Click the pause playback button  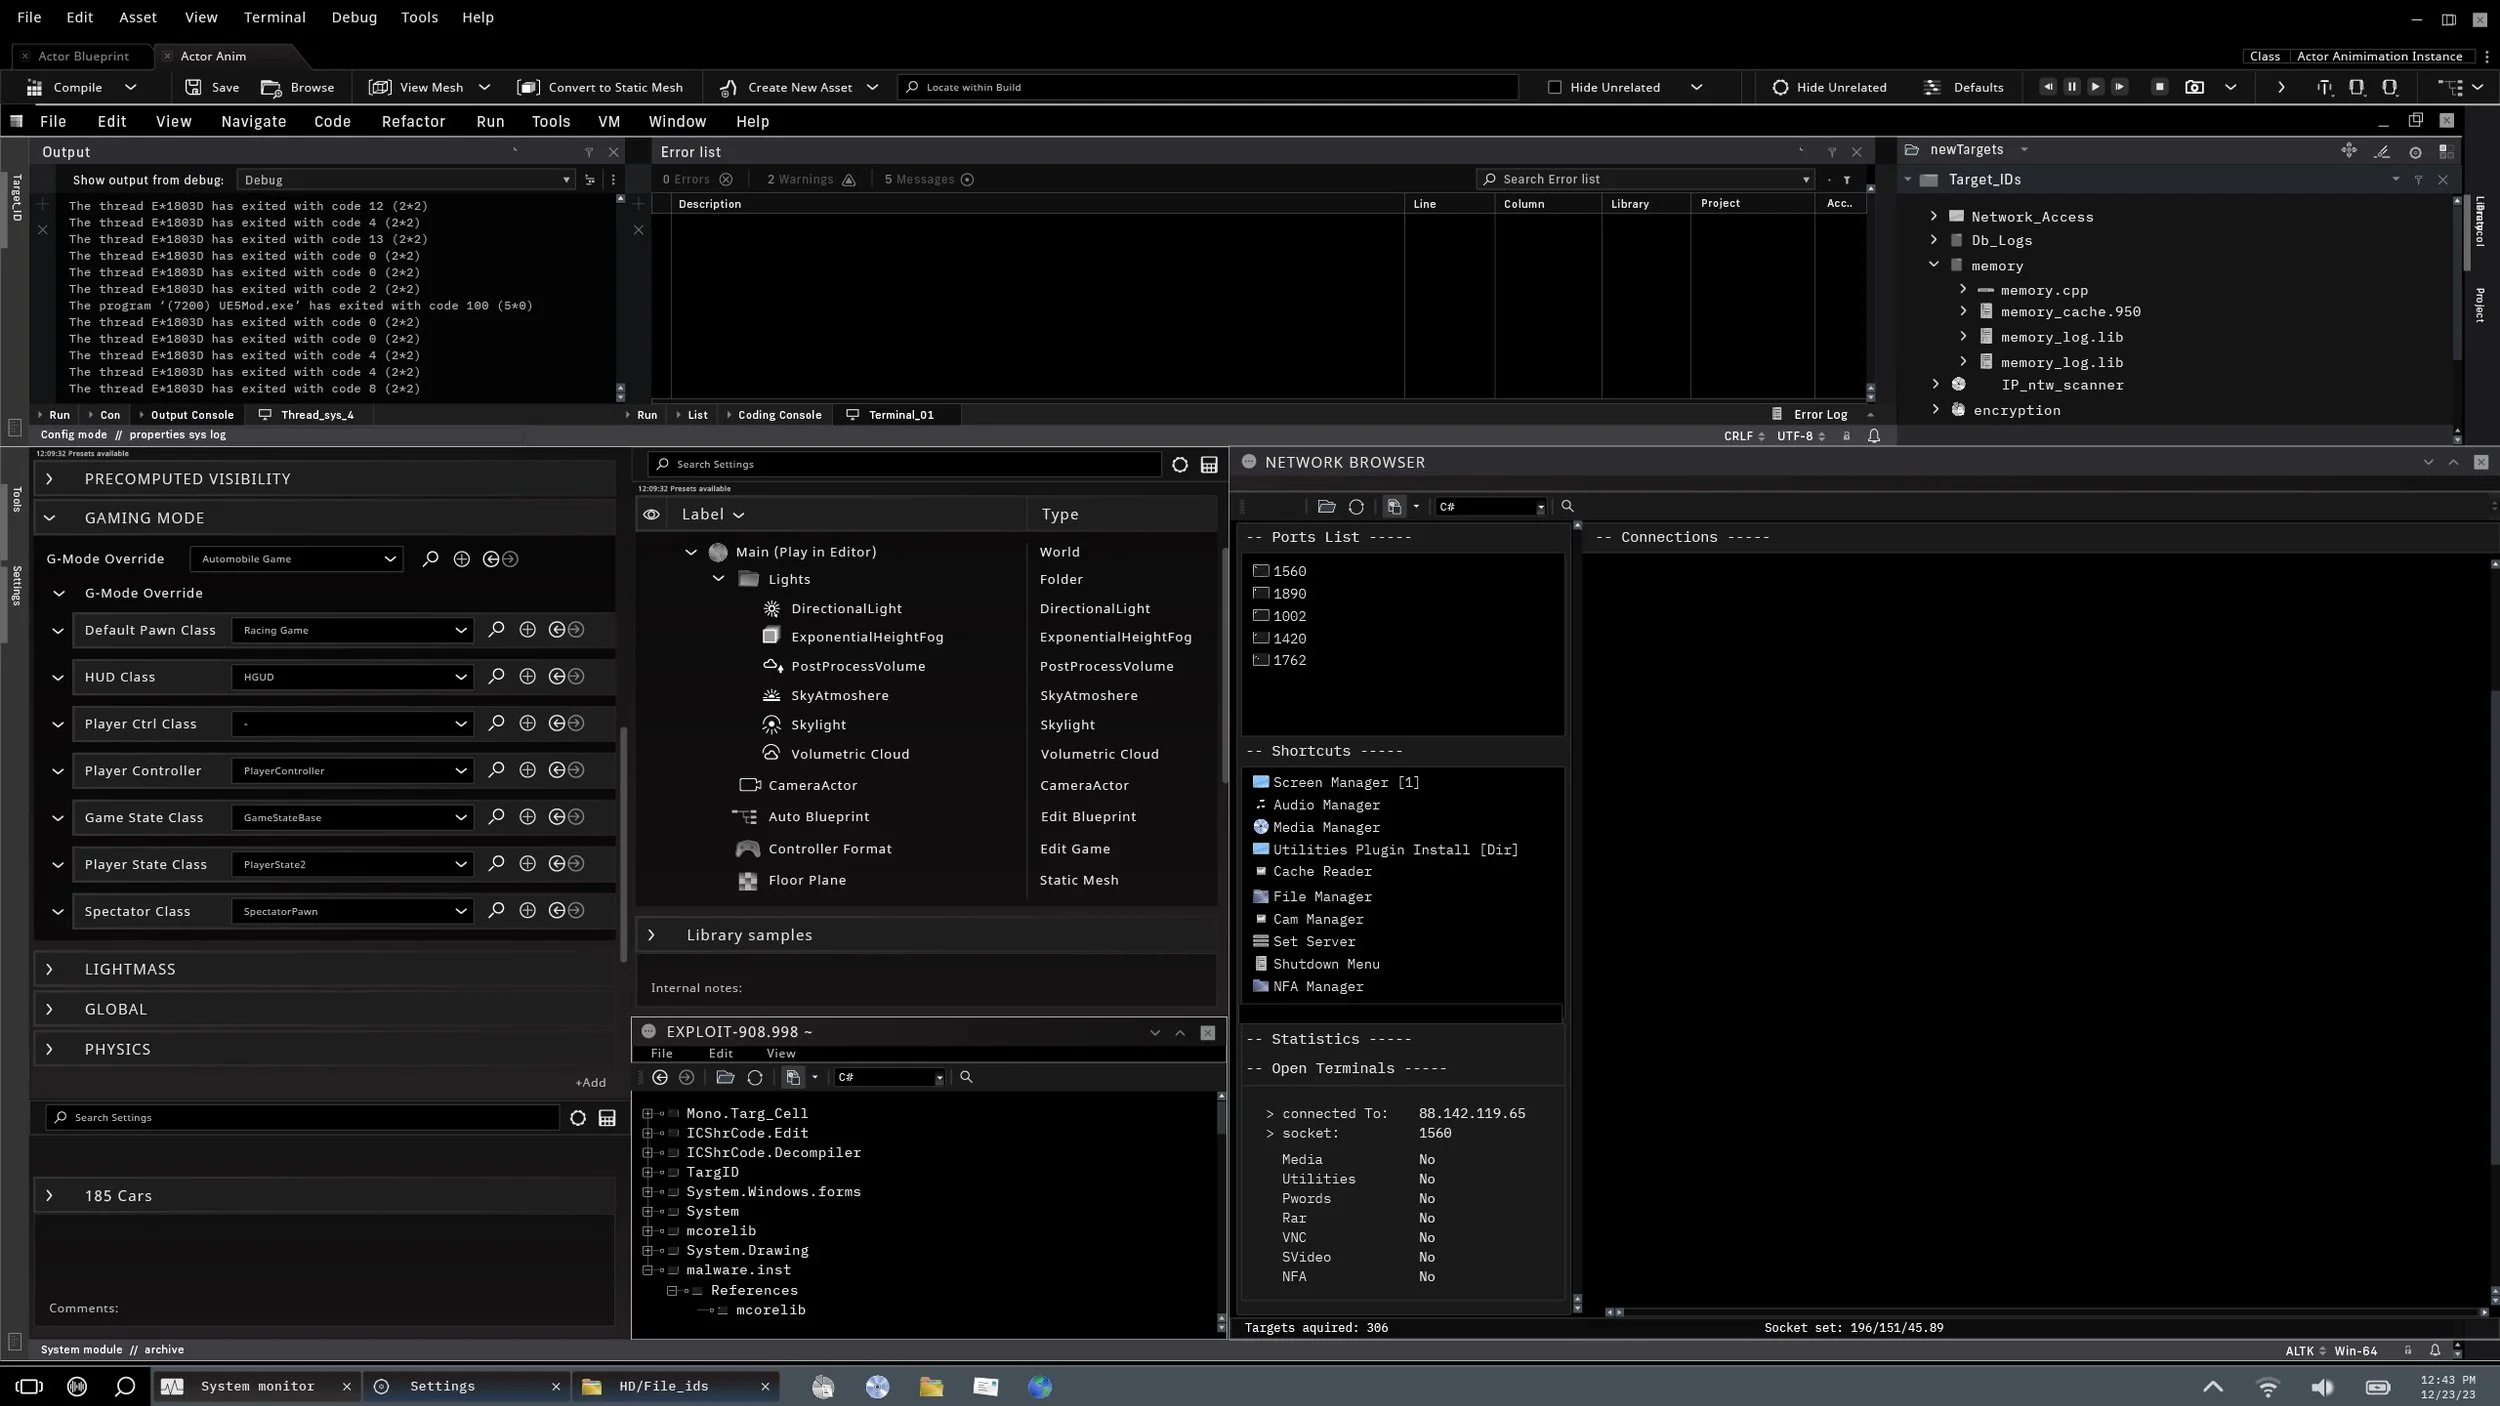[x=2071, y=87]
